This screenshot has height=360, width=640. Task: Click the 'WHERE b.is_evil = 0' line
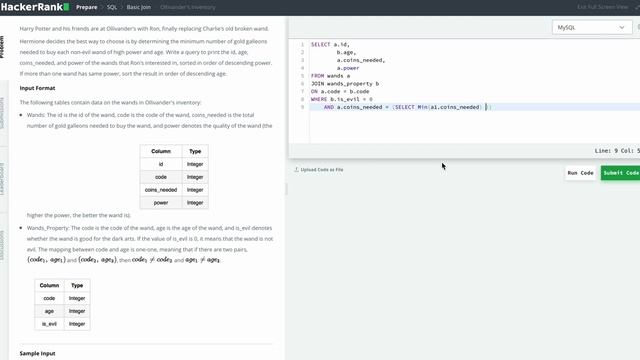coord(342,99)
